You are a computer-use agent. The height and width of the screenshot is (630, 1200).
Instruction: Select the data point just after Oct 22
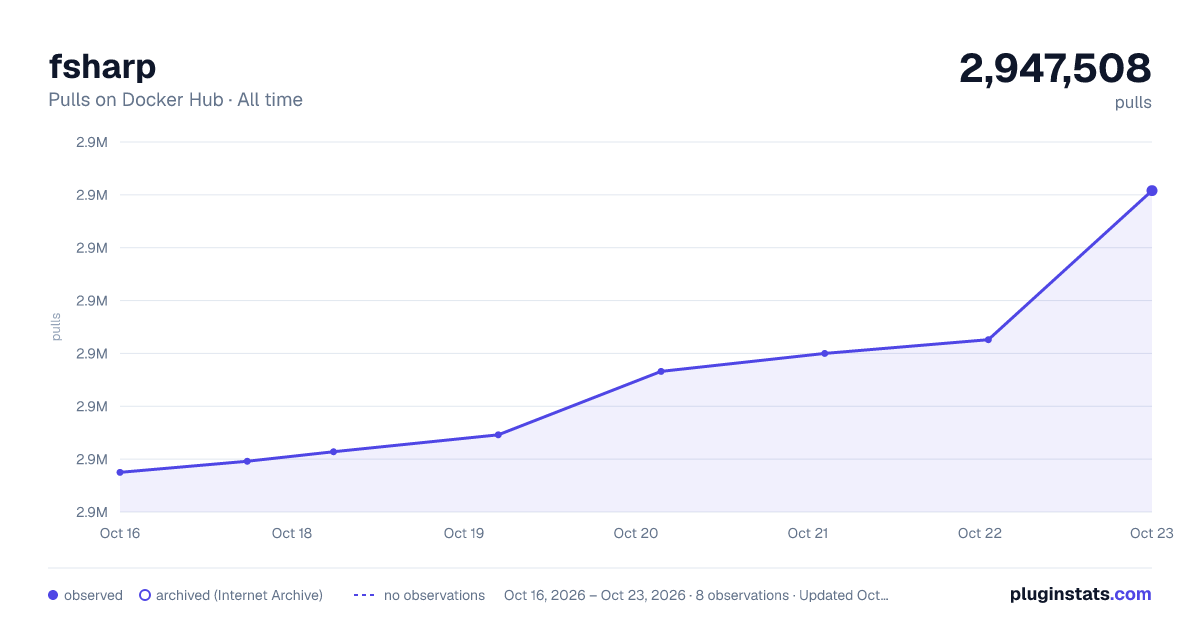click(x=988, y=339)
